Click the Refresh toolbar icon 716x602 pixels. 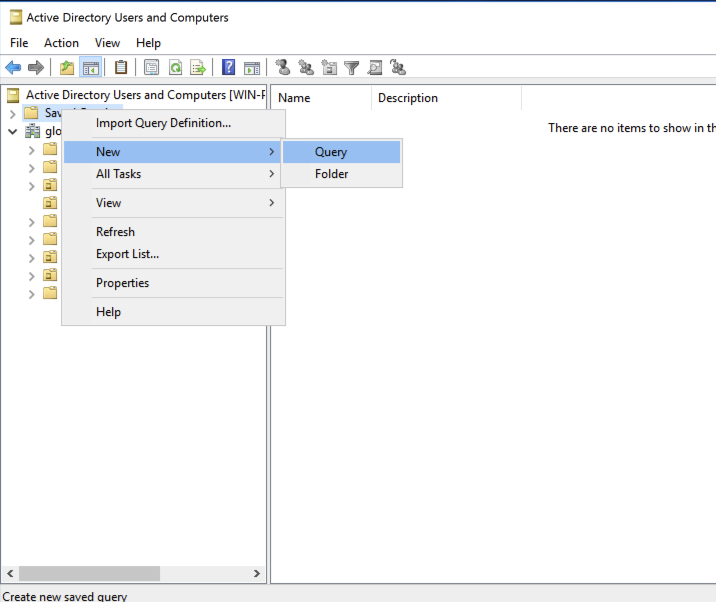175,68
